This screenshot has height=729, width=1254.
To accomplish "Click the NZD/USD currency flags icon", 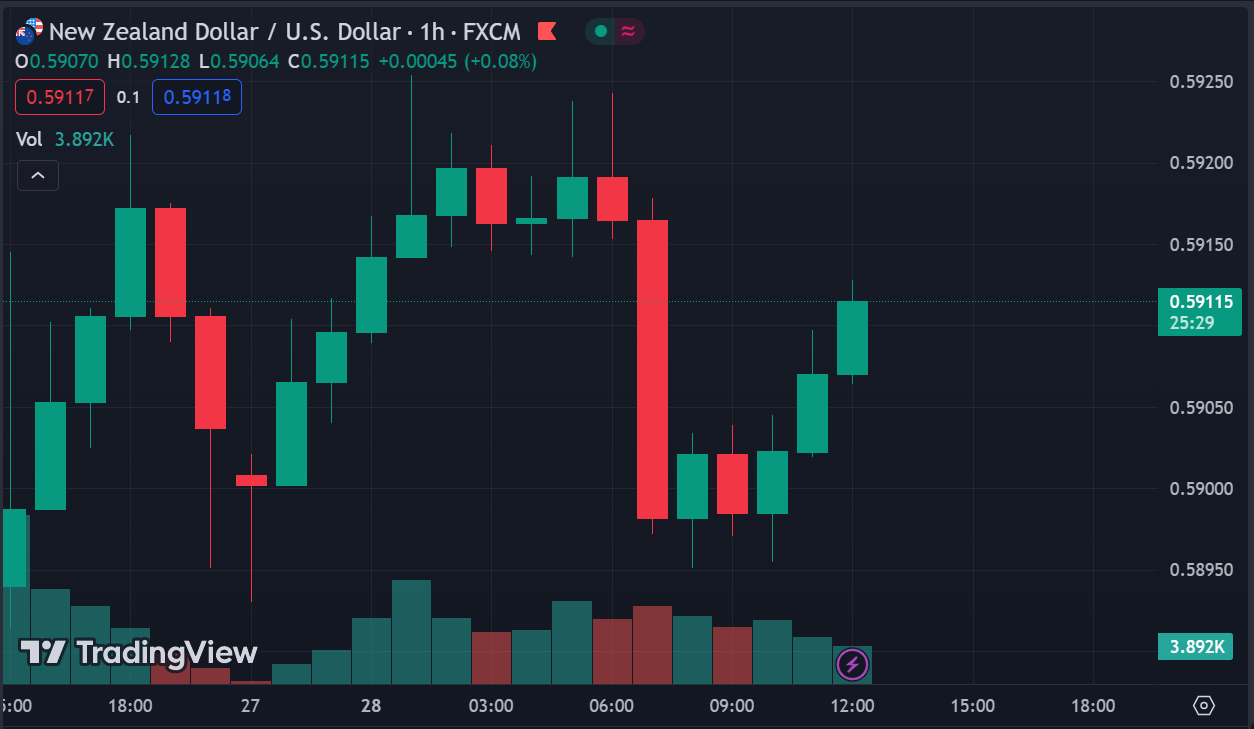I will click(x=30, y=31).
